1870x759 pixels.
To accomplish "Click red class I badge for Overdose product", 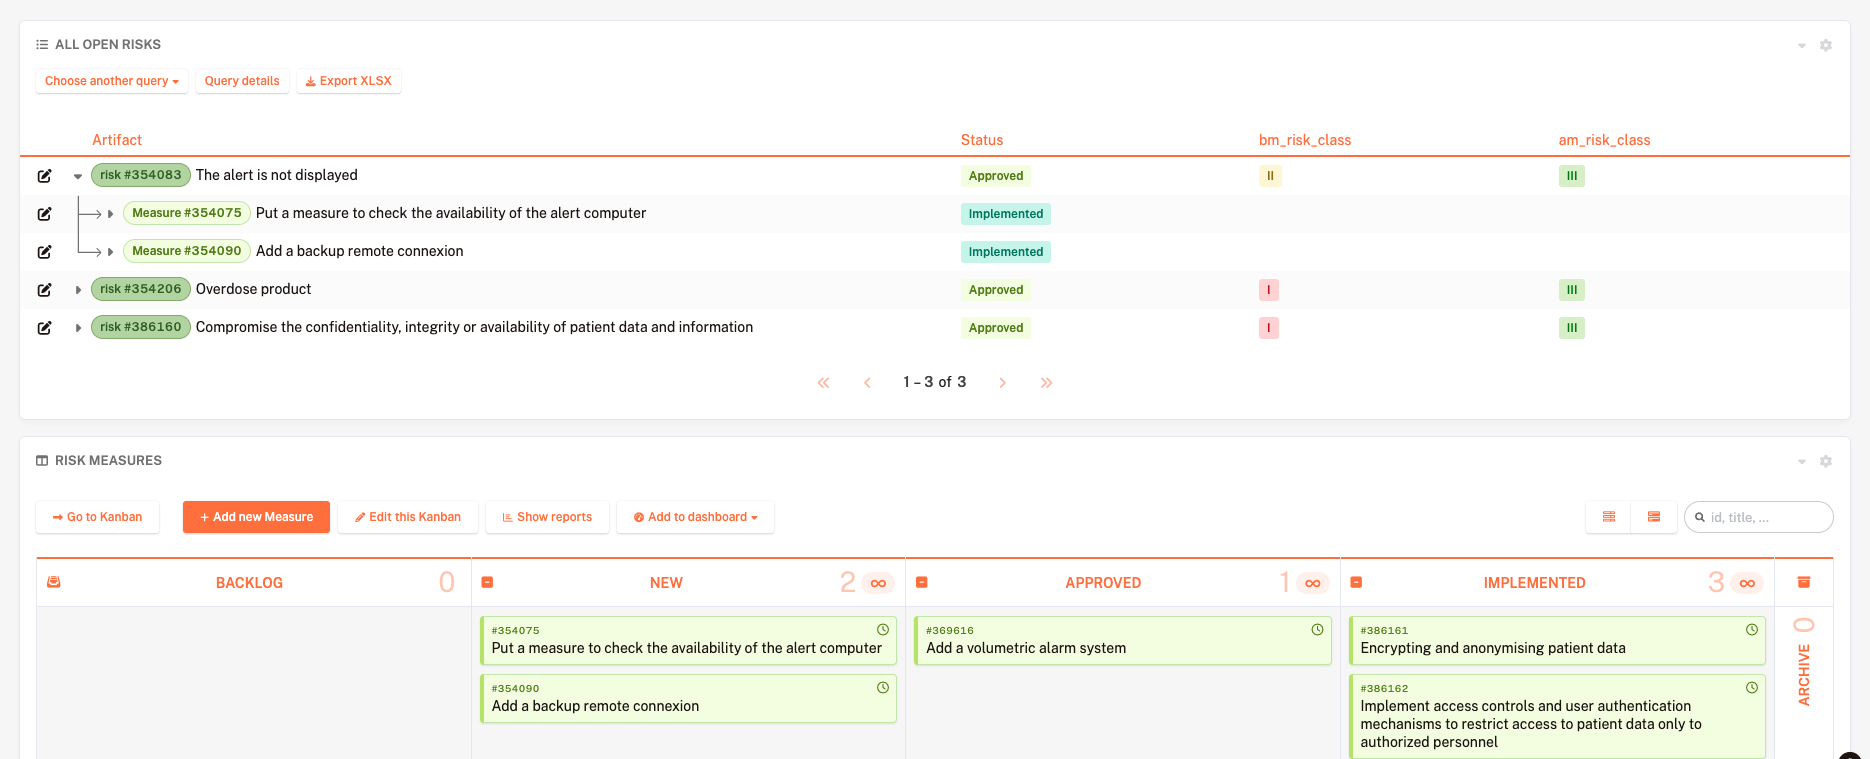I will (x=1268, y=290).
